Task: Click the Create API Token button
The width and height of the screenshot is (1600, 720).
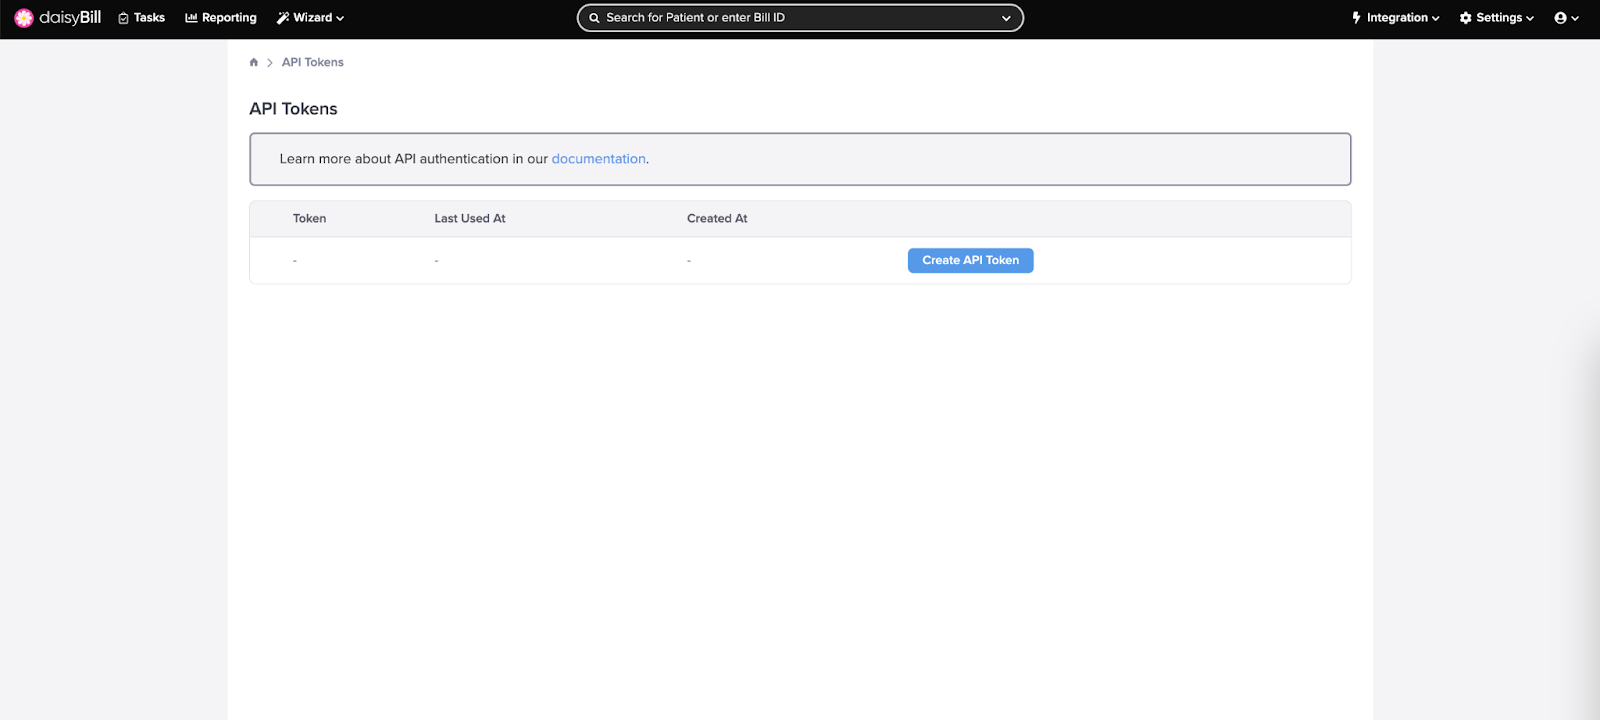Action: [971, 260]
